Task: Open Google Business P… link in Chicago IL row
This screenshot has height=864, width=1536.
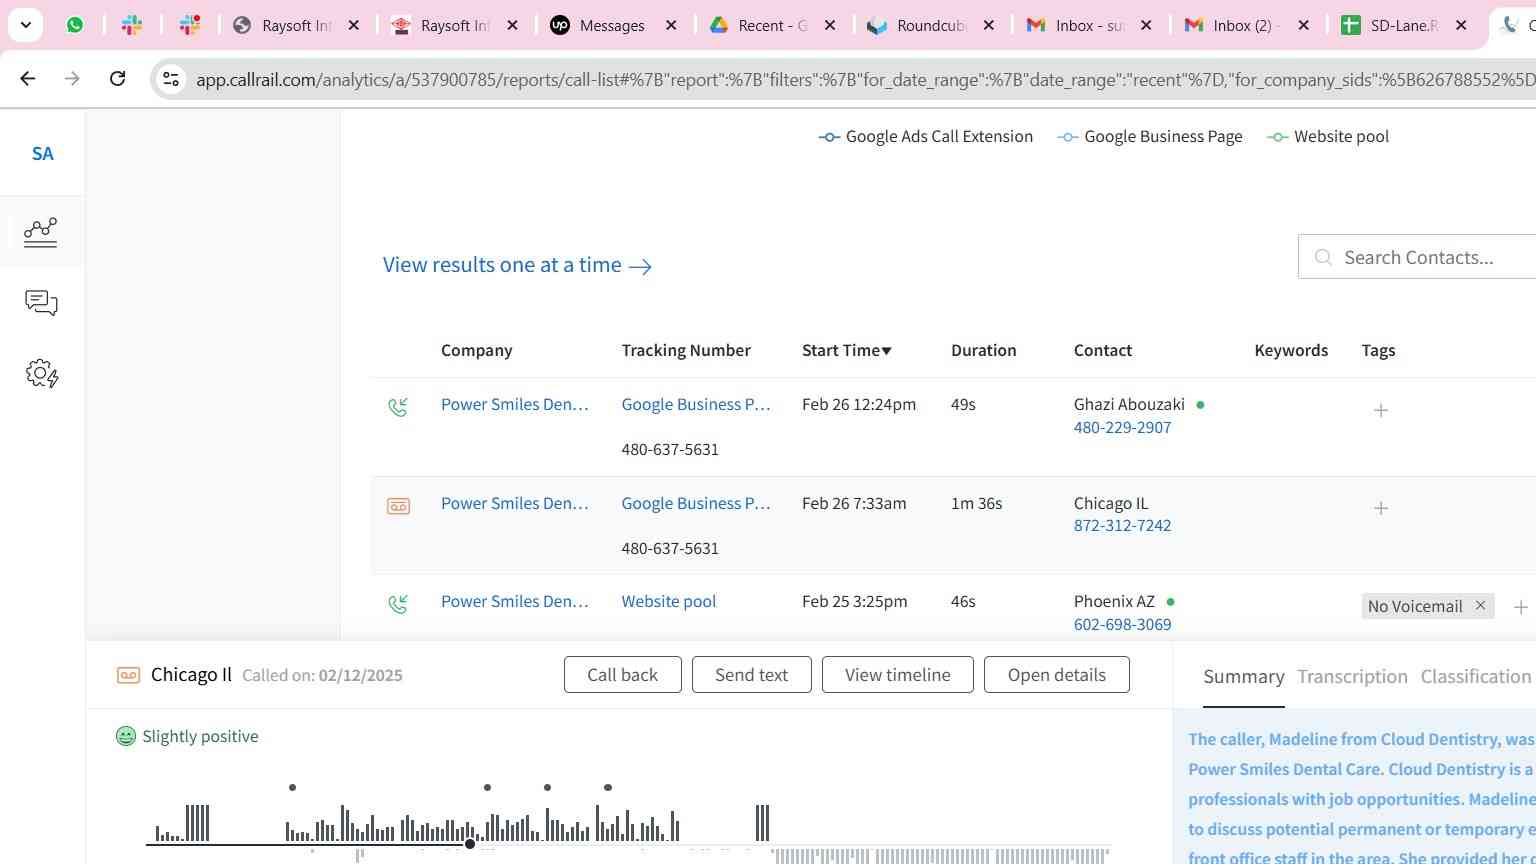Action: click(696, 503)
